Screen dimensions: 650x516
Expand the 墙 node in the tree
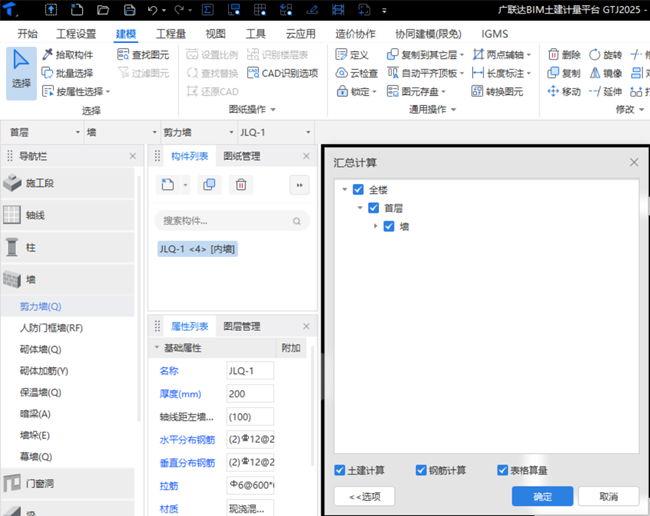[376, 226]
